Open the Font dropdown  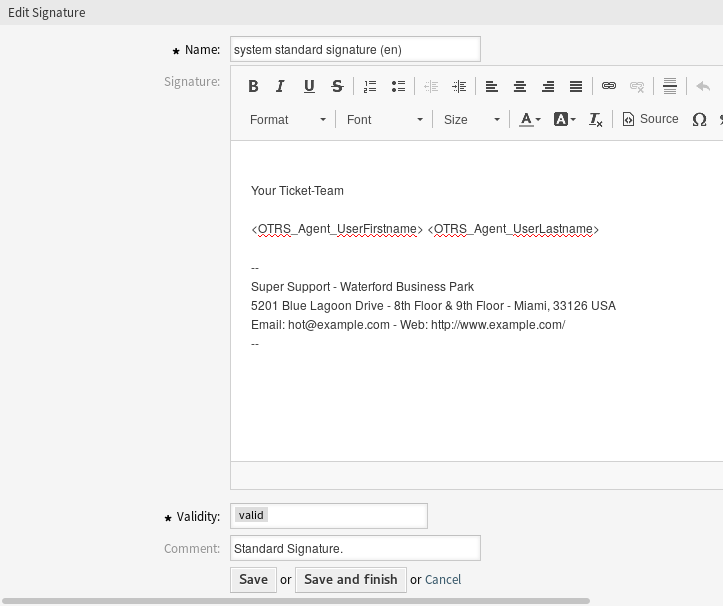[x=385, y=119]
